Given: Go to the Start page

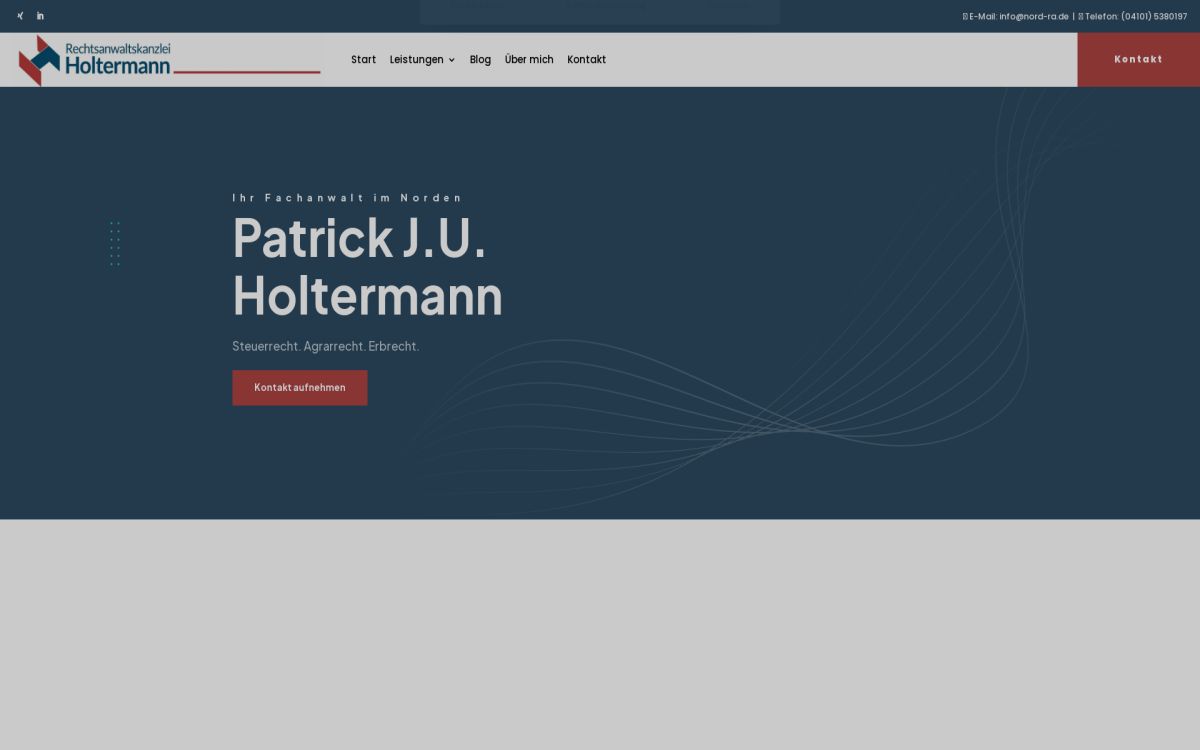Looking at the screenshot, I should (363, 60).
